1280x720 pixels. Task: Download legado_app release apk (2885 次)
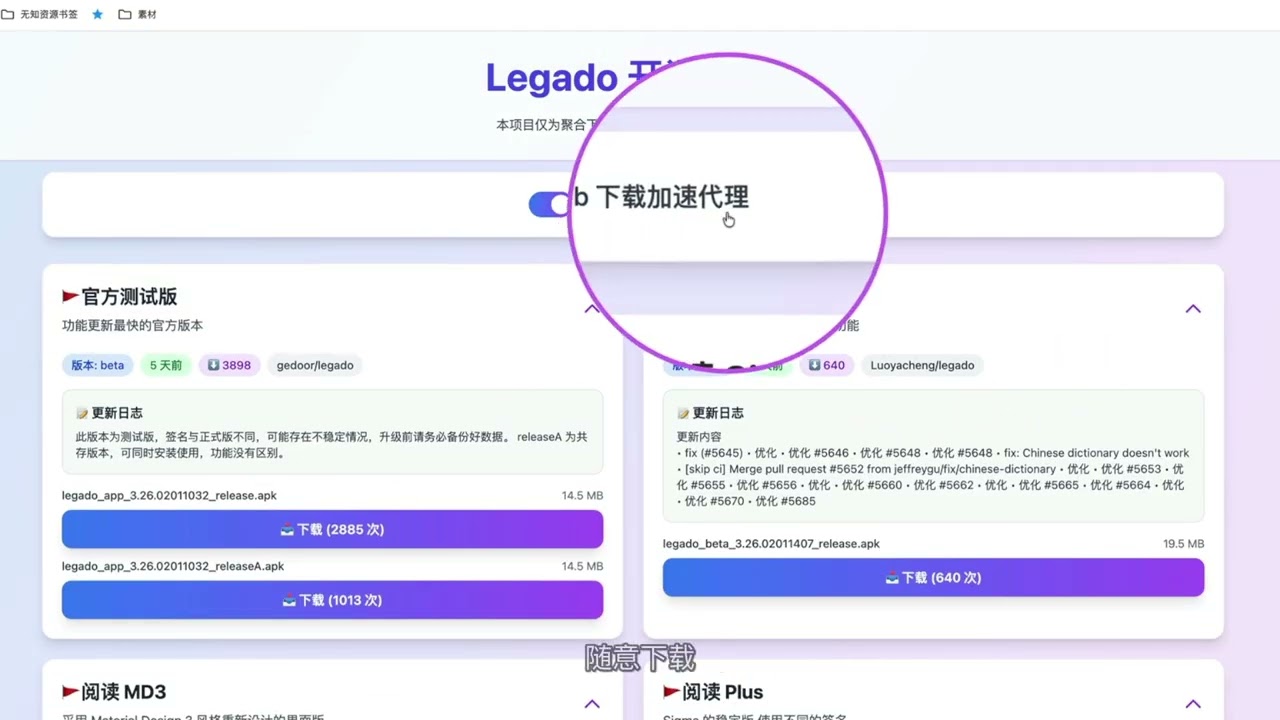tap(332, 529)
